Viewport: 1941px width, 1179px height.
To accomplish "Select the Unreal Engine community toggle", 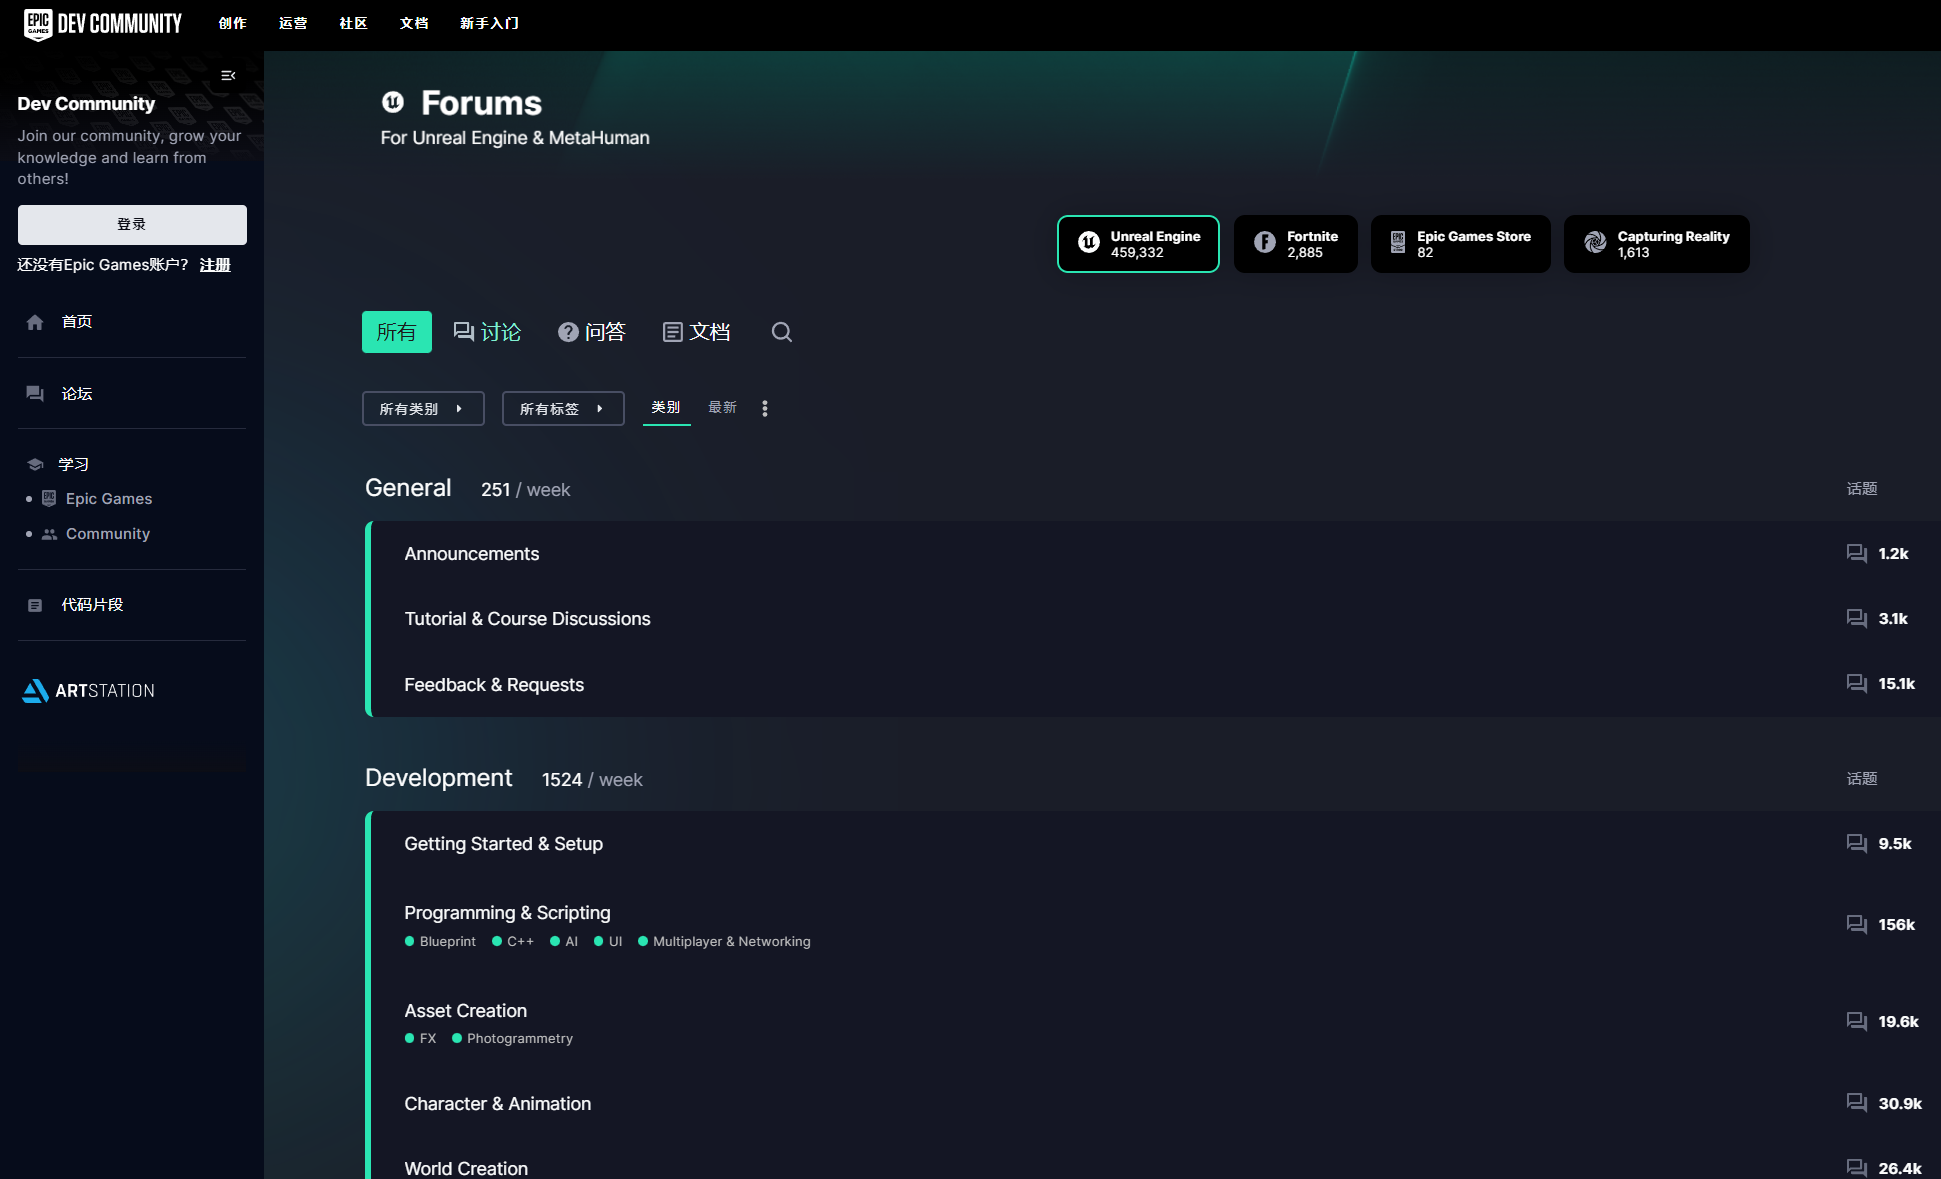I will (x=1138, y=244).
